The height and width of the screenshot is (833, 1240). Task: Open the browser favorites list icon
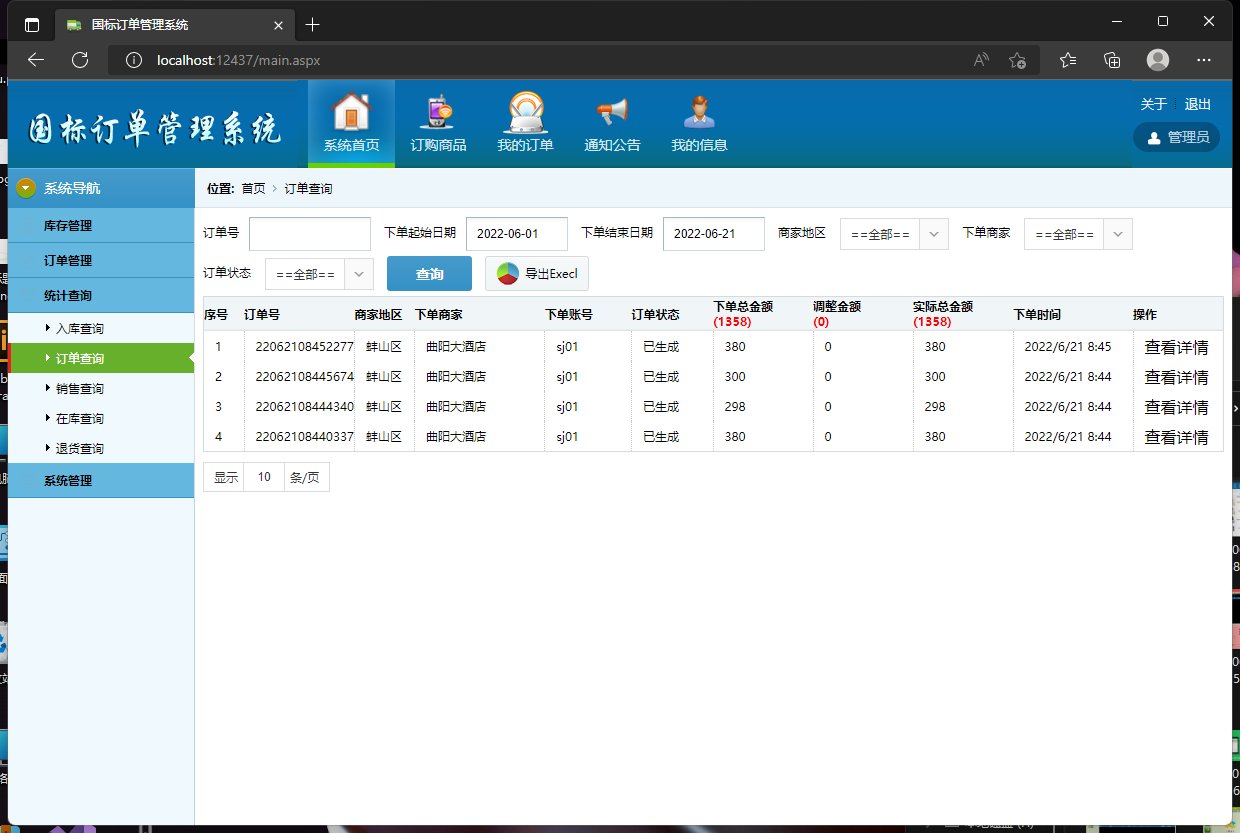1068,60
